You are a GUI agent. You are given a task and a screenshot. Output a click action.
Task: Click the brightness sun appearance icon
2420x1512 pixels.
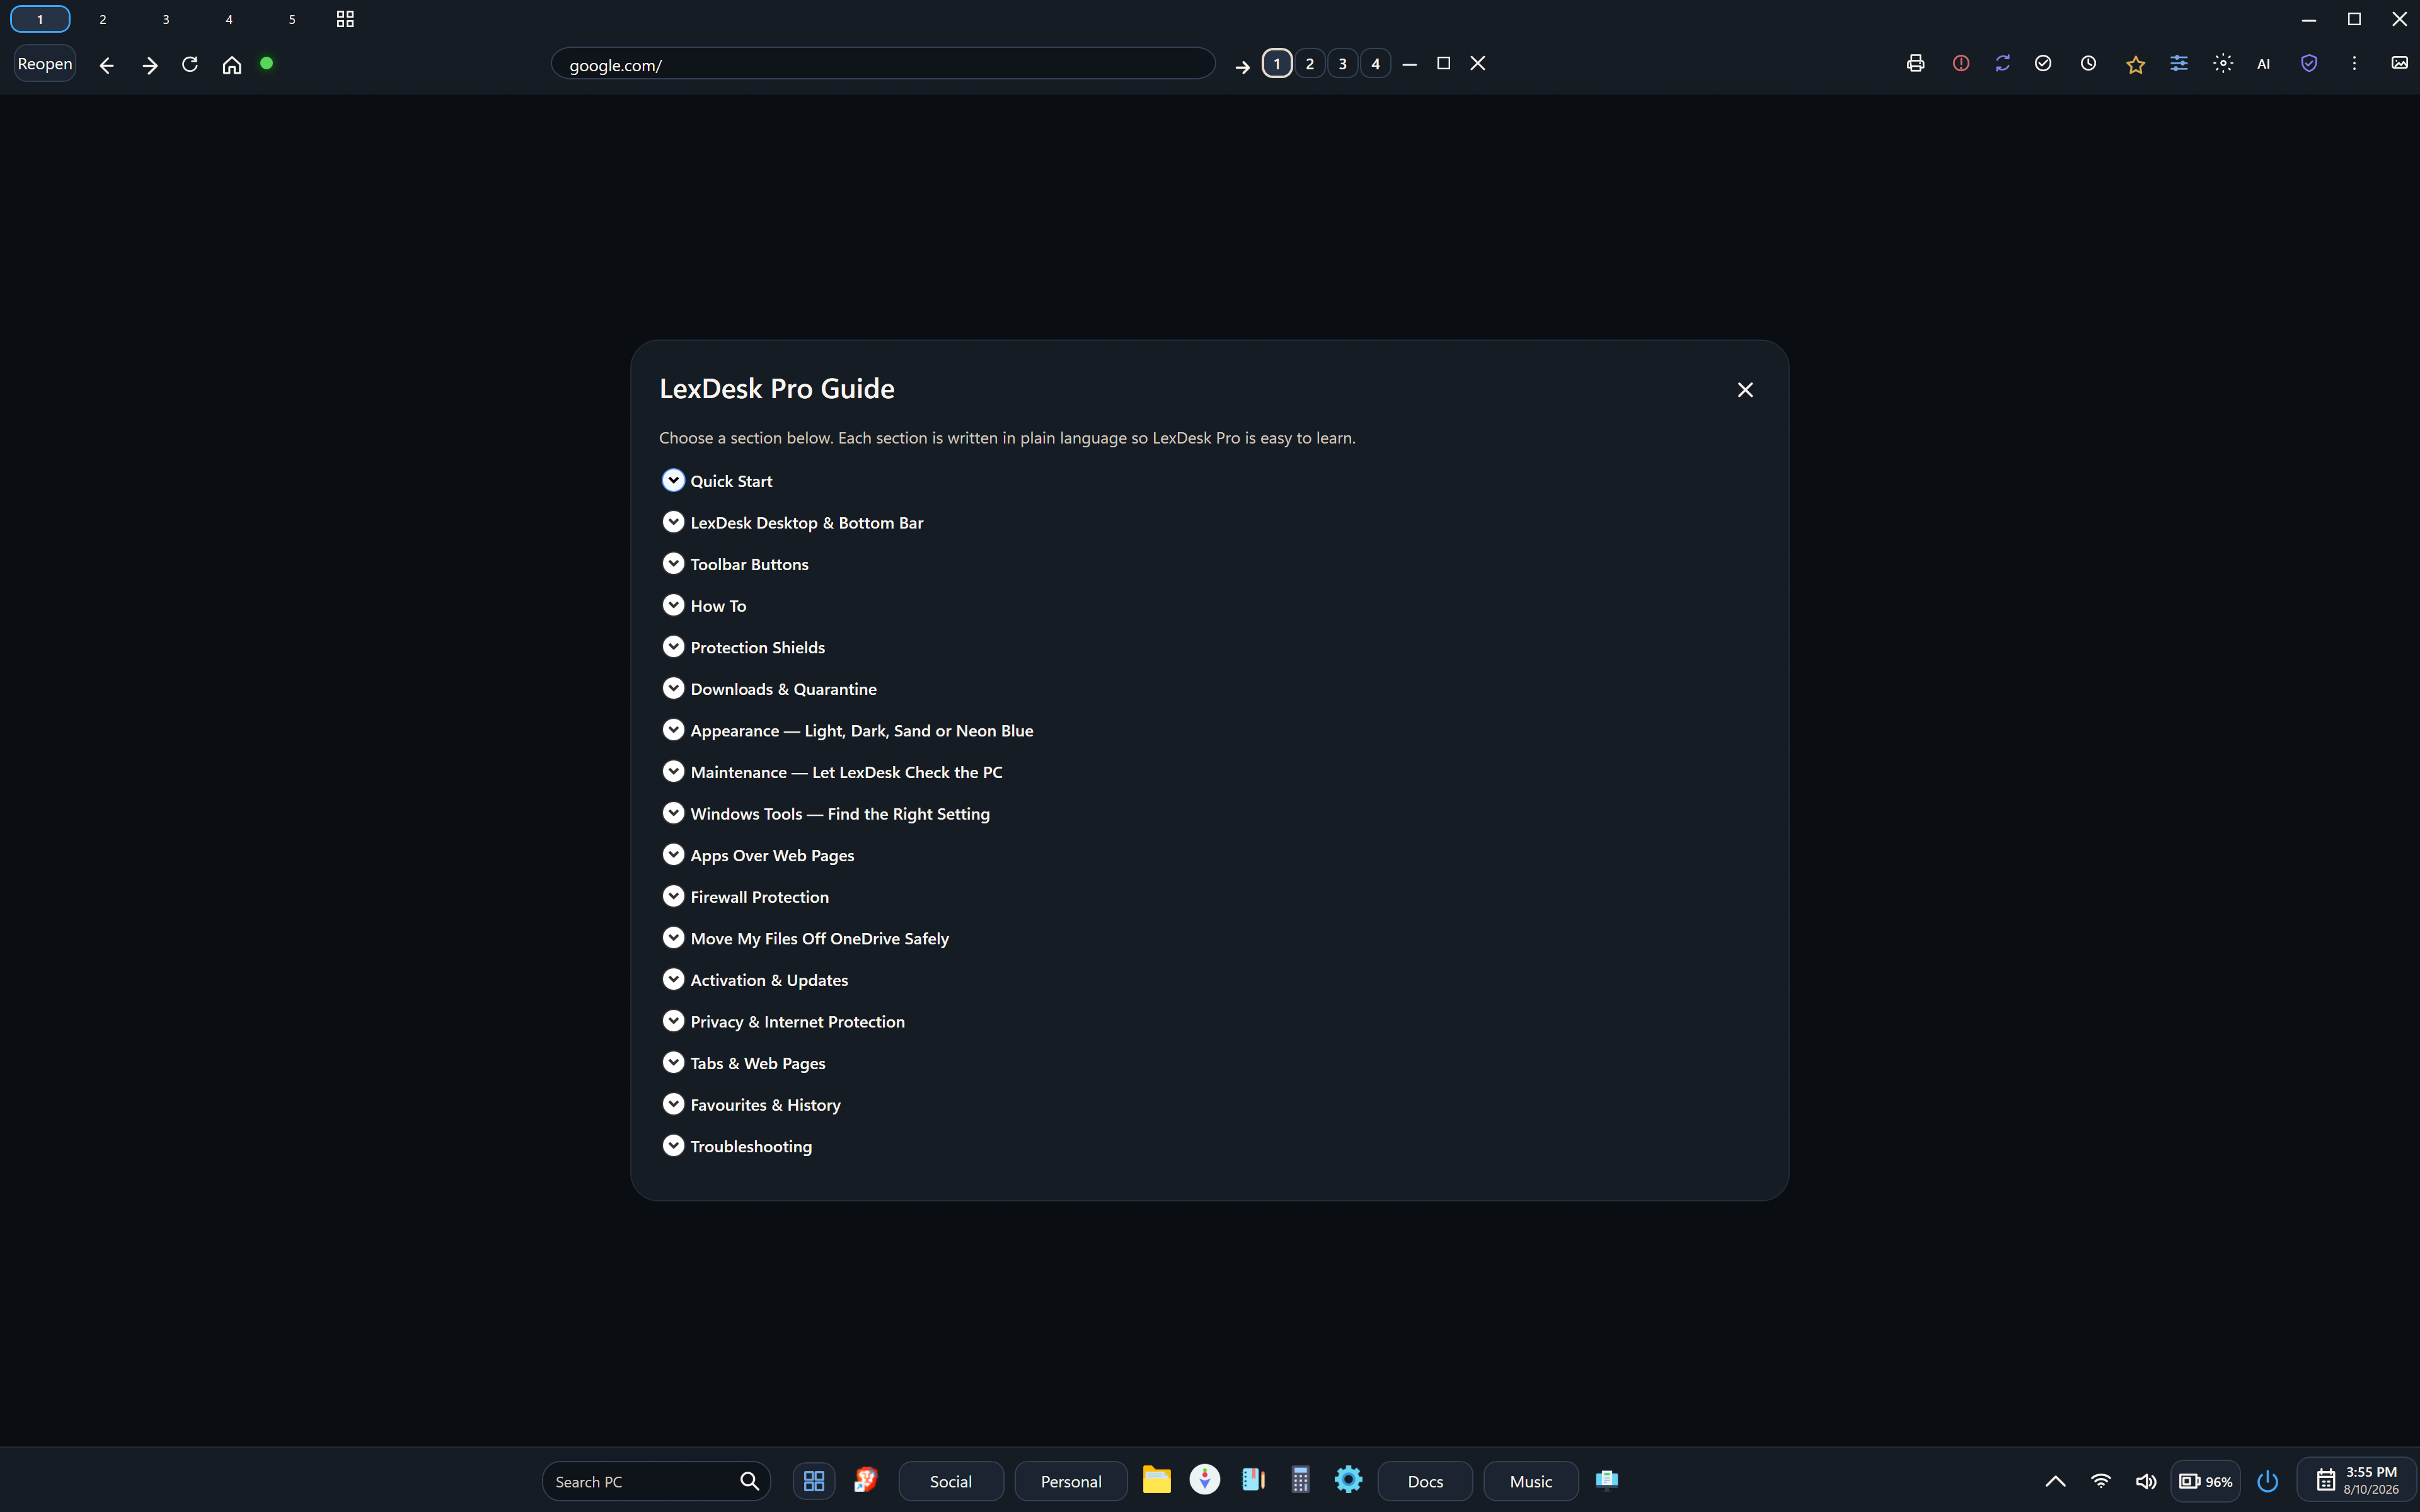(2223, 64)
